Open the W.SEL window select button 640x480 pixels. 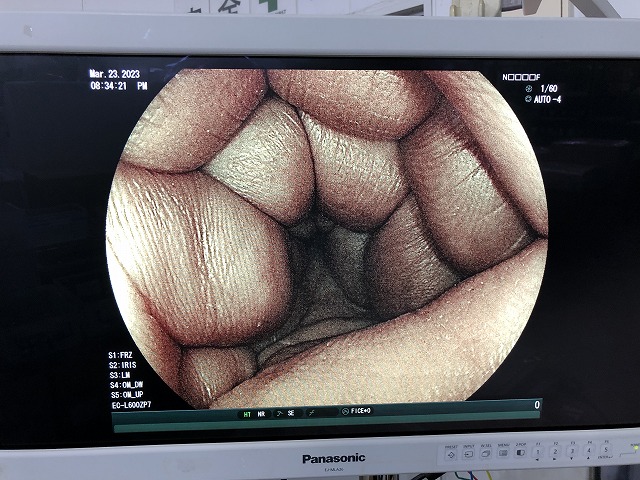click(486, 453)
